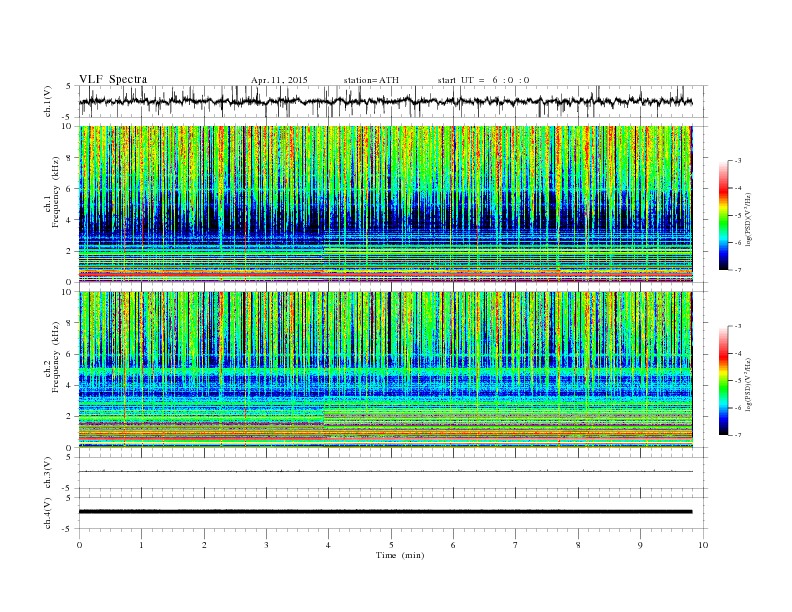Click the time axis tick label '0'
Viewport: 792px width, 612px height.
tap(79, 545)
